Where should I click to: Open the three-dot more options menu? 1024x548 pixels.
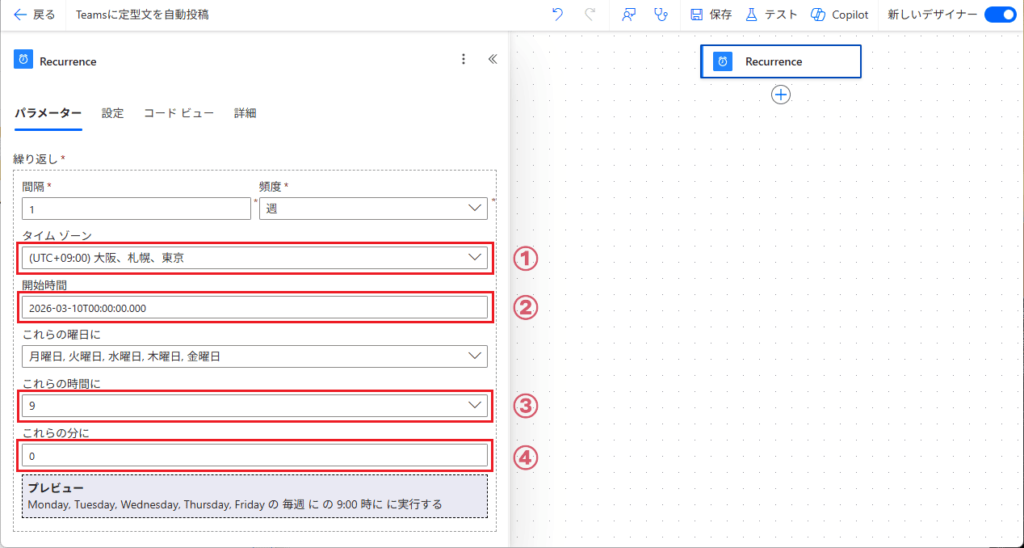pos(463,60)
